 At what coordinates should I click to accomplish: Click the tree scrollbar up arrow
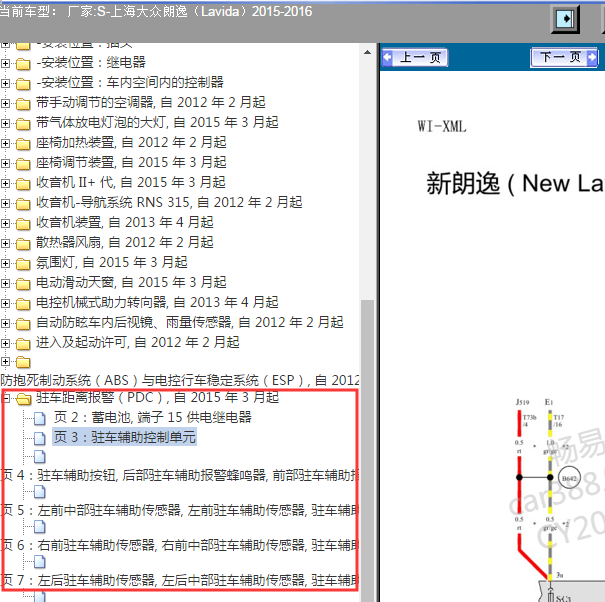tap(367, 52)
